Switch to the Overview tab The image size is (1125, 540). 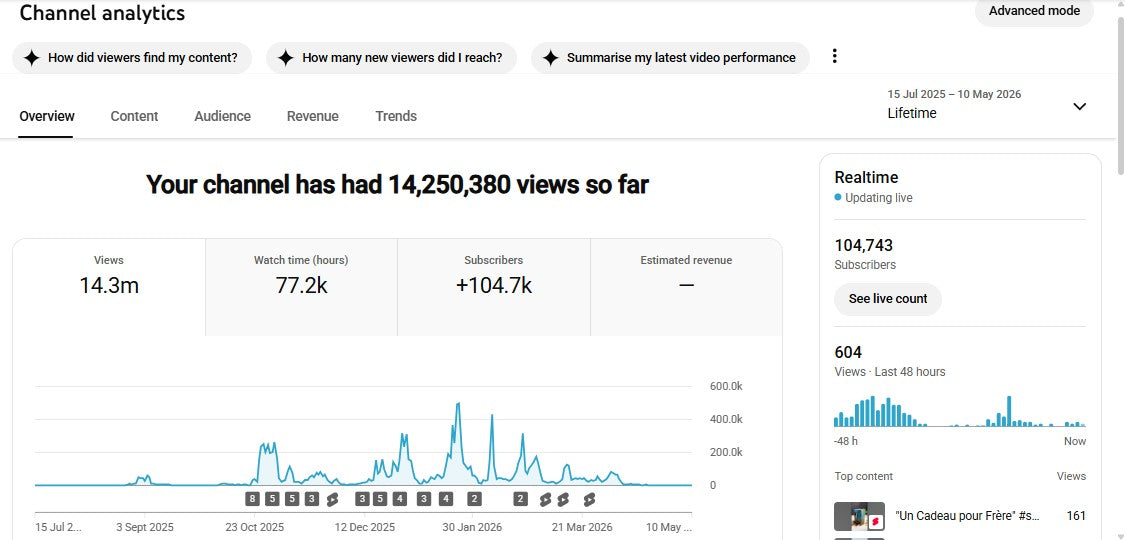point(47,116)
